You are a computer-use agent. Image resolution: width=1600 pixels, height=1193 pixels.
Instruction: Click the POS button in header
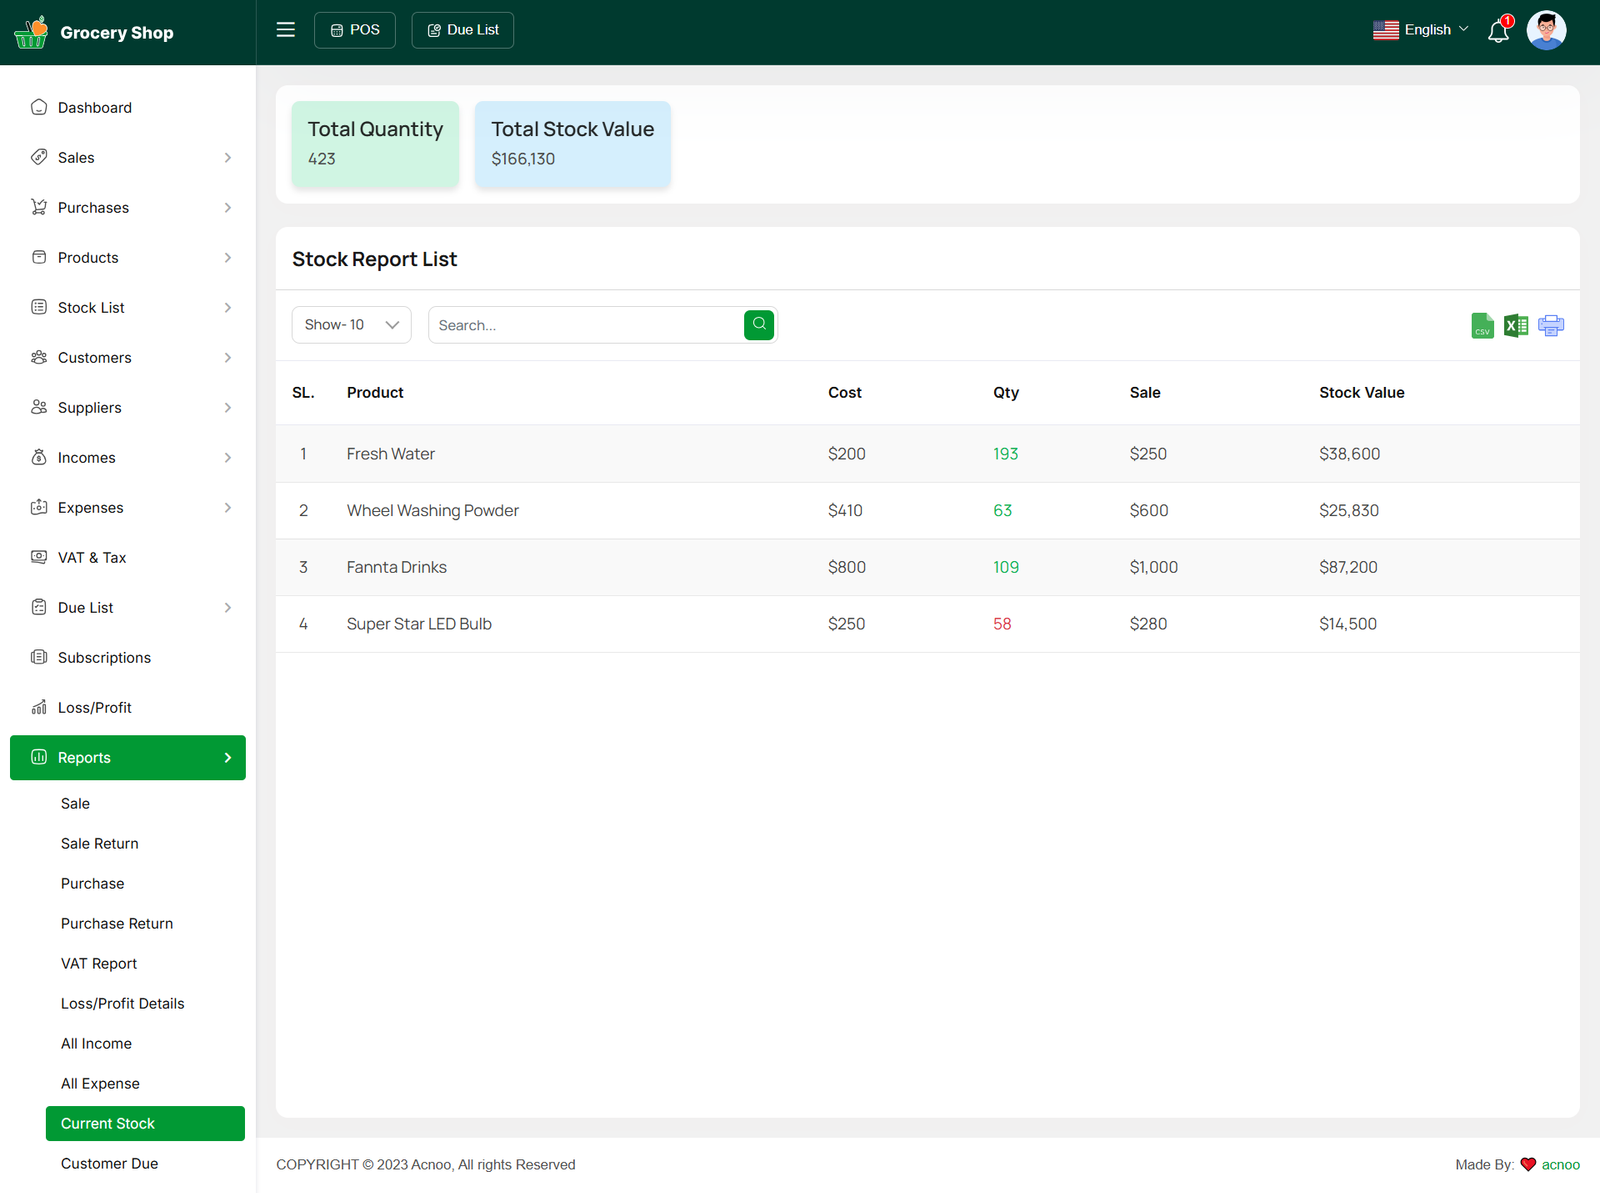click(x=355, y=30)
